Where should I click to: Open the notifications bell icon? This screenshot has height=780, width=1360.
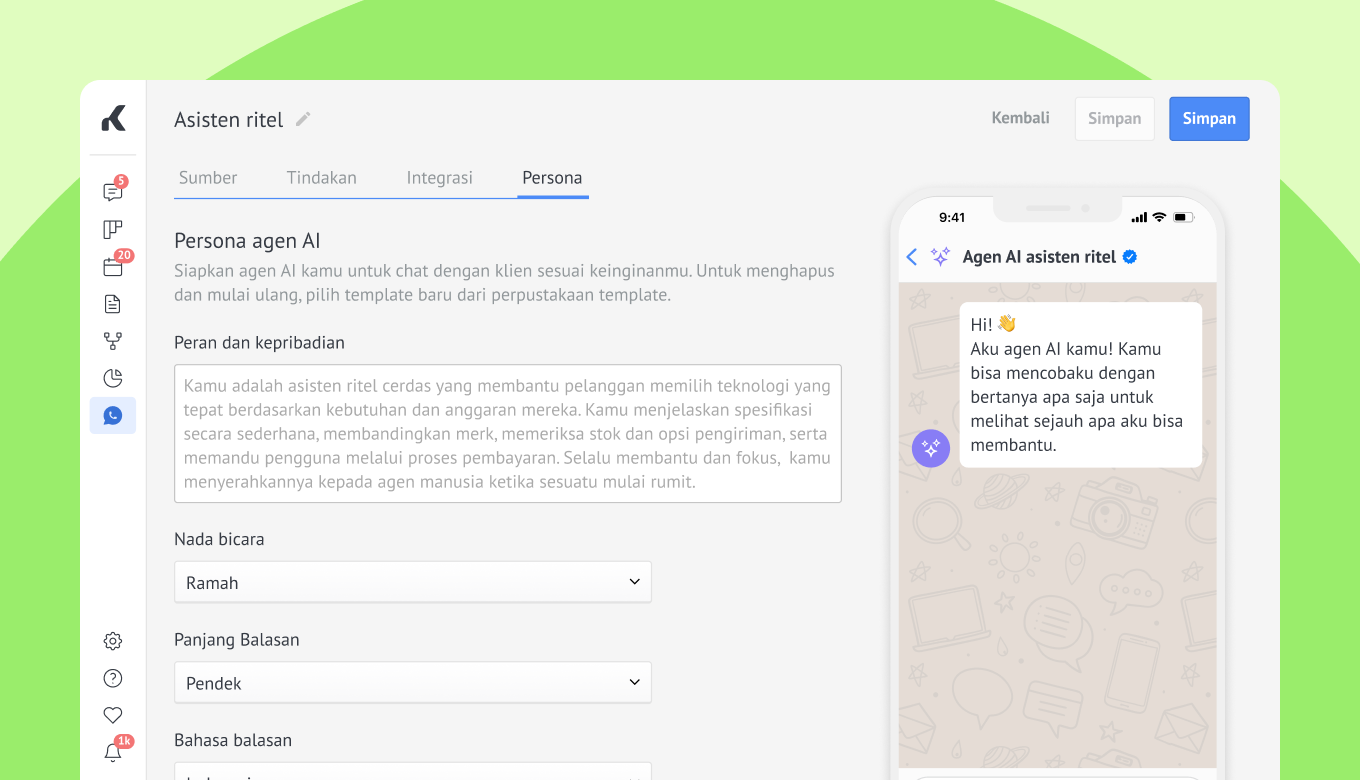(x=112, y=752)
